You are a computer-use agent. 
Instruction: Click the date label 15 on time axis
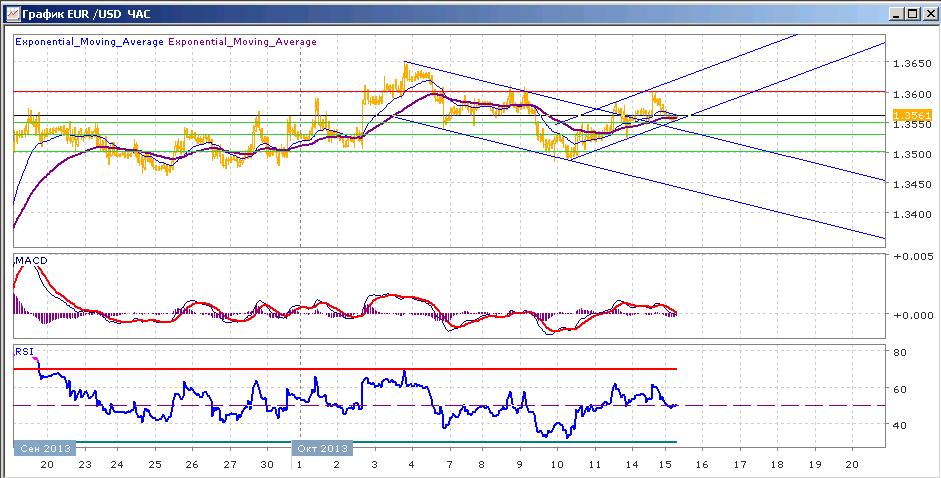666,465
